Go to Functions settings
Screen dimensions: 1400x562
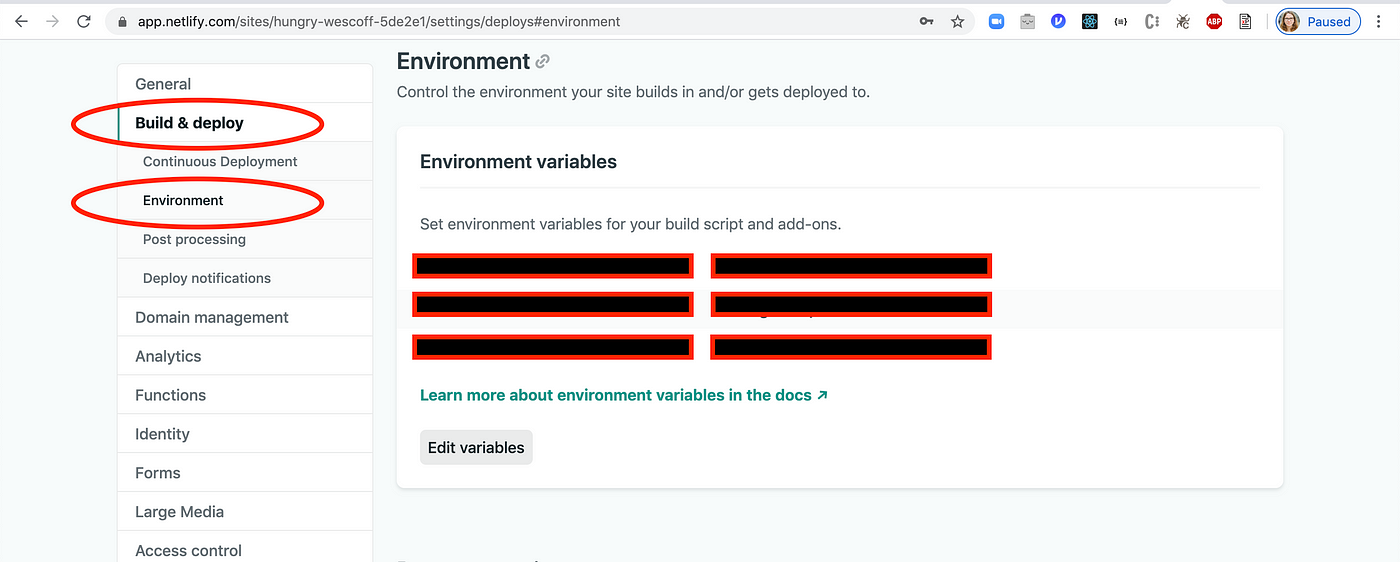pos(245,396)
